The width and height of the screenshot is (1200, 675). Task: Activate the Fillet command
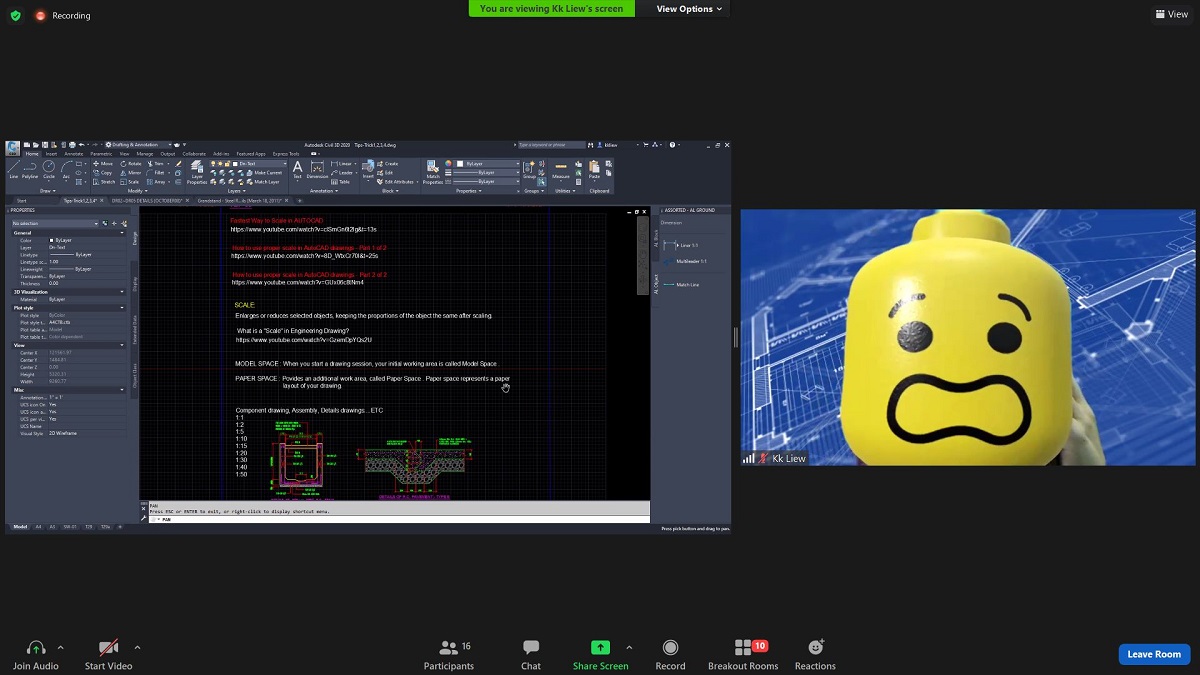[156, 173]
